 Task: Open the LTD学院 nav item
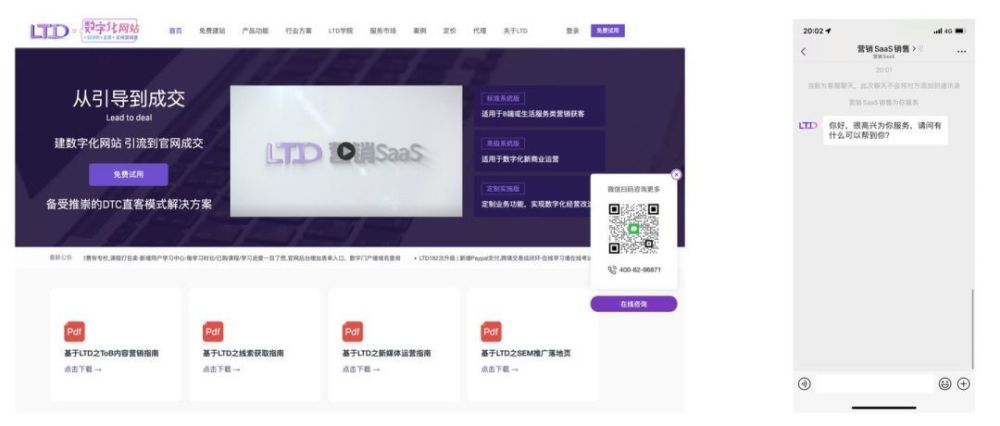[341, 31]
